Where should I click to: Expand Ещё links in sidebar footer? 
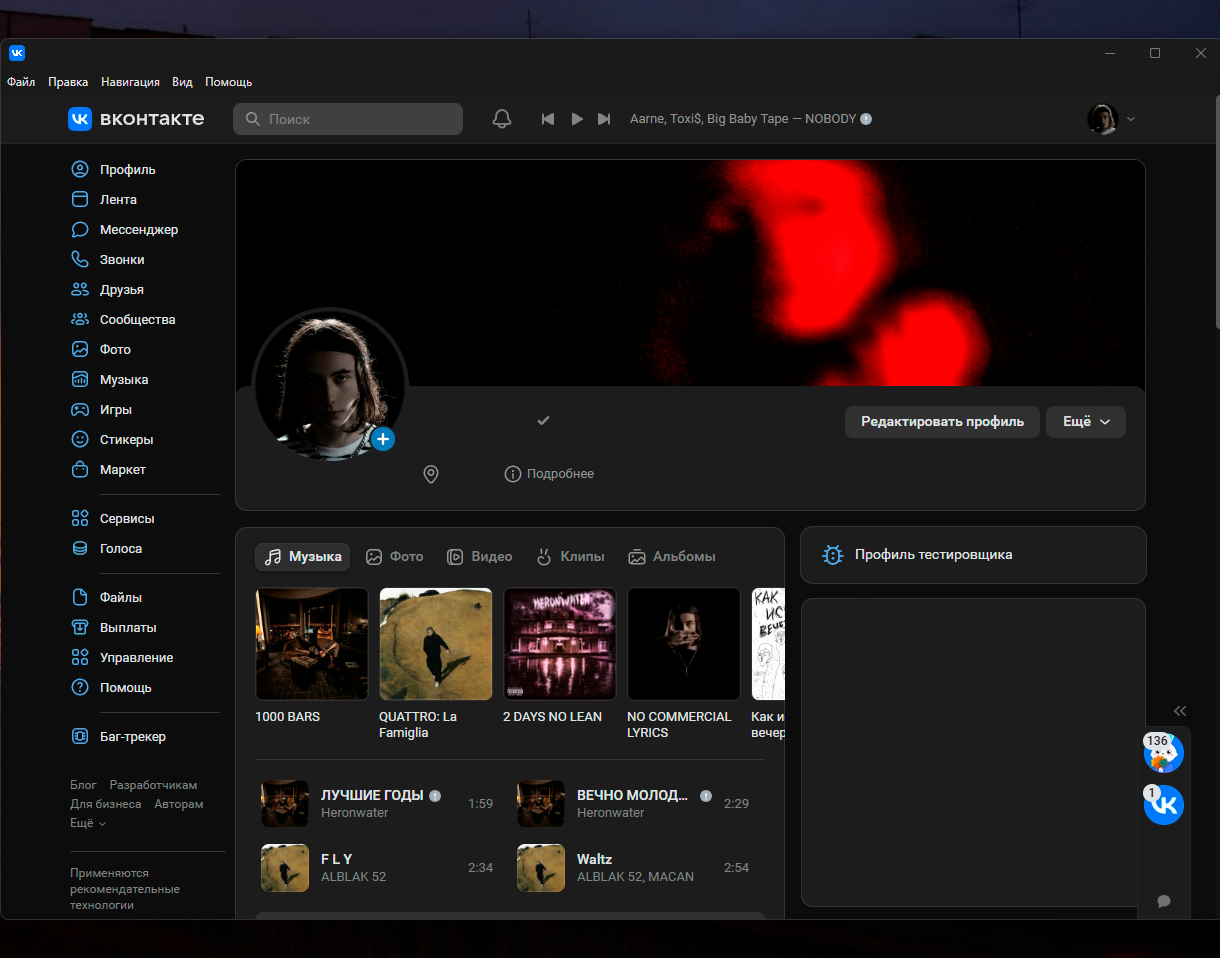coord(88,823)
